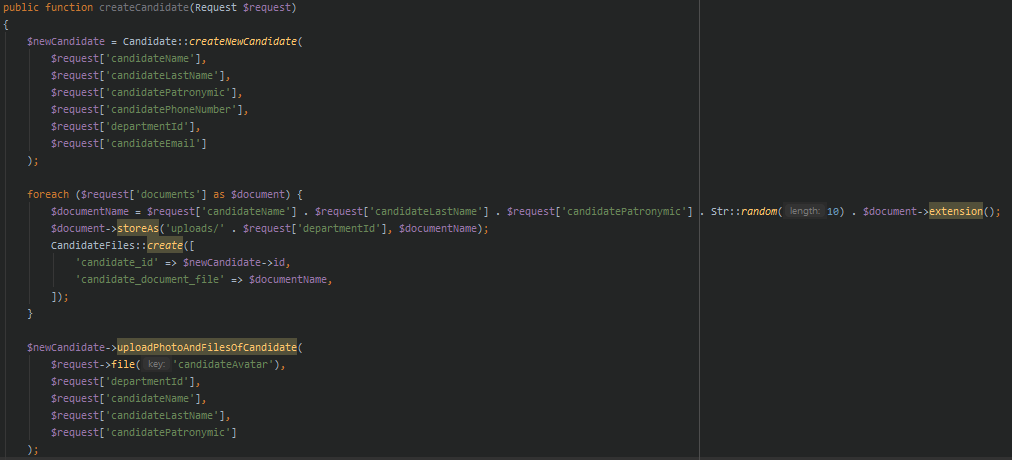This screenshot has height=460, width=1012.
Task: Click the createCandidate function name
Action: (145, 8)
